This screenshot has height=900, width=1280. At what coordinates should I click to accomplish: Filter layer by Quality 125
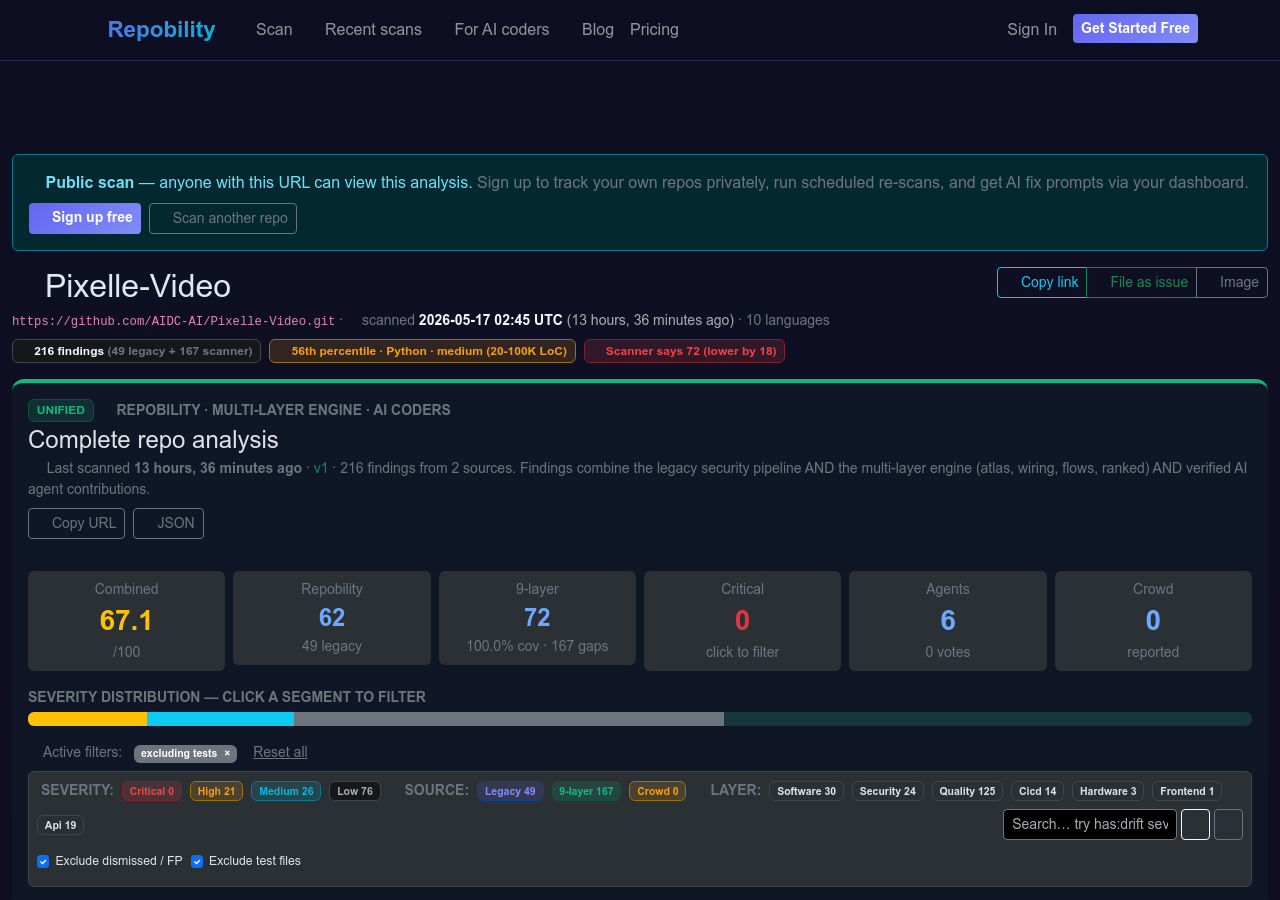[968, 791]
